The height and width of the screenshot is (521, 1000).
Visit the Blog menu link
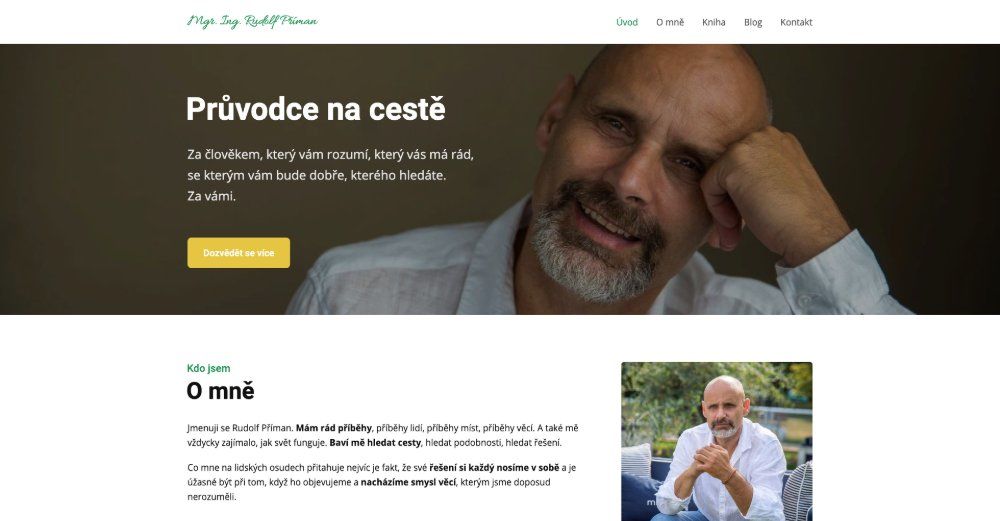pyautogui.click(x=753, y=22)
